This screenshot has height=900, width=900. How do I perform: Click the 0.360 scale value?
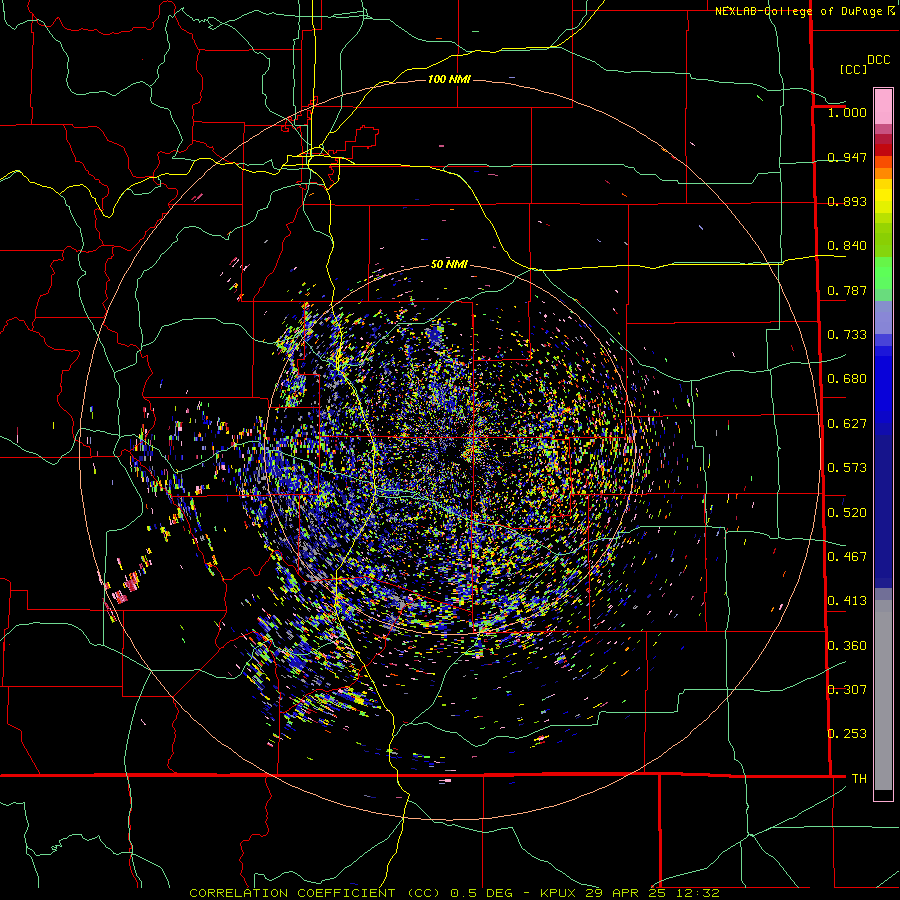[x=847, y=646]
